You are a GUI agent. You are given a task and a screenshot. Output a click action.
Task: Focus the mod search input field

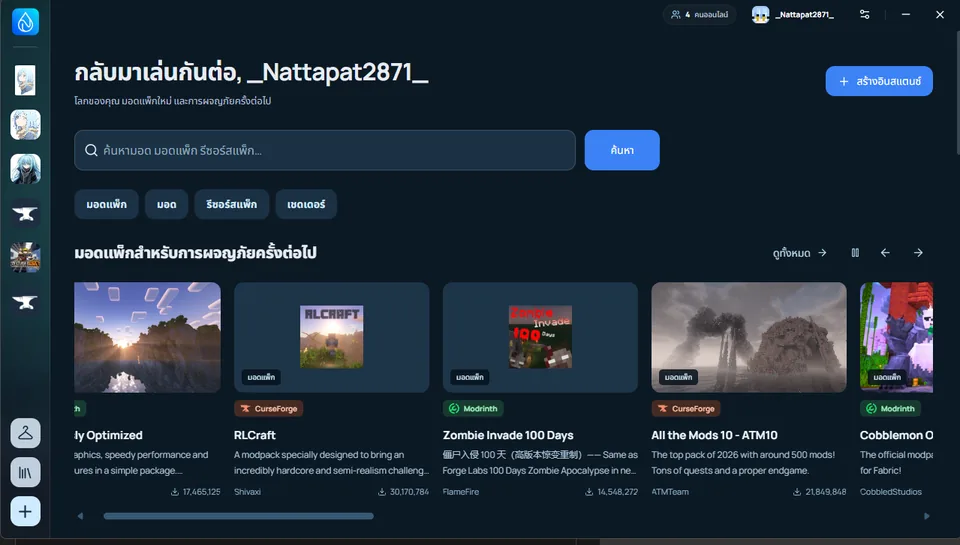pos(324,150)
